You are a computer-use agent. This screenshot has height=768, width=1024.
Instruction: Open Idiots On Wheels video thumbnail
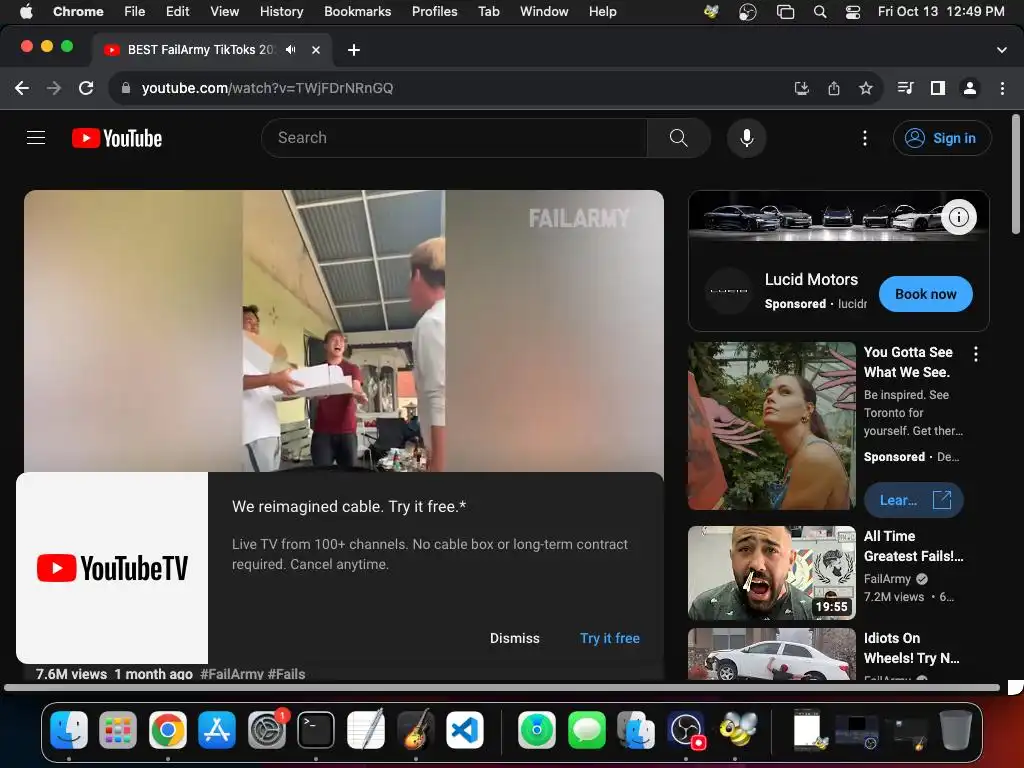point(771,654)
